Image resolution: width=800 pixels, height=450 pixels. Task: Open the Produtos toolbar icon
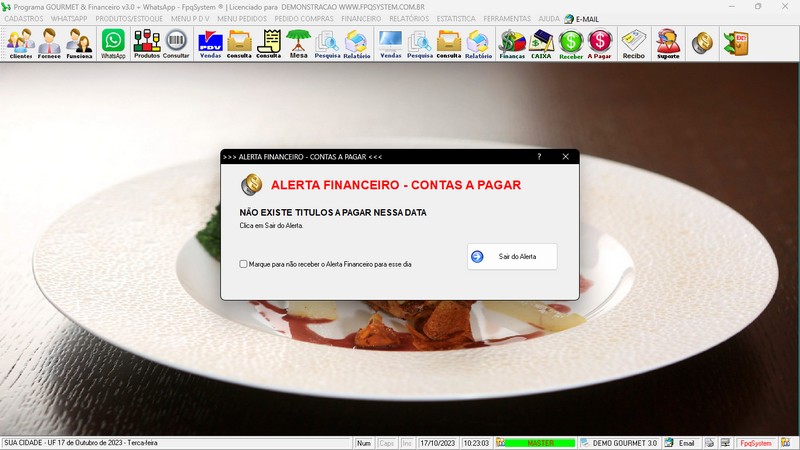tap(147, 44)
